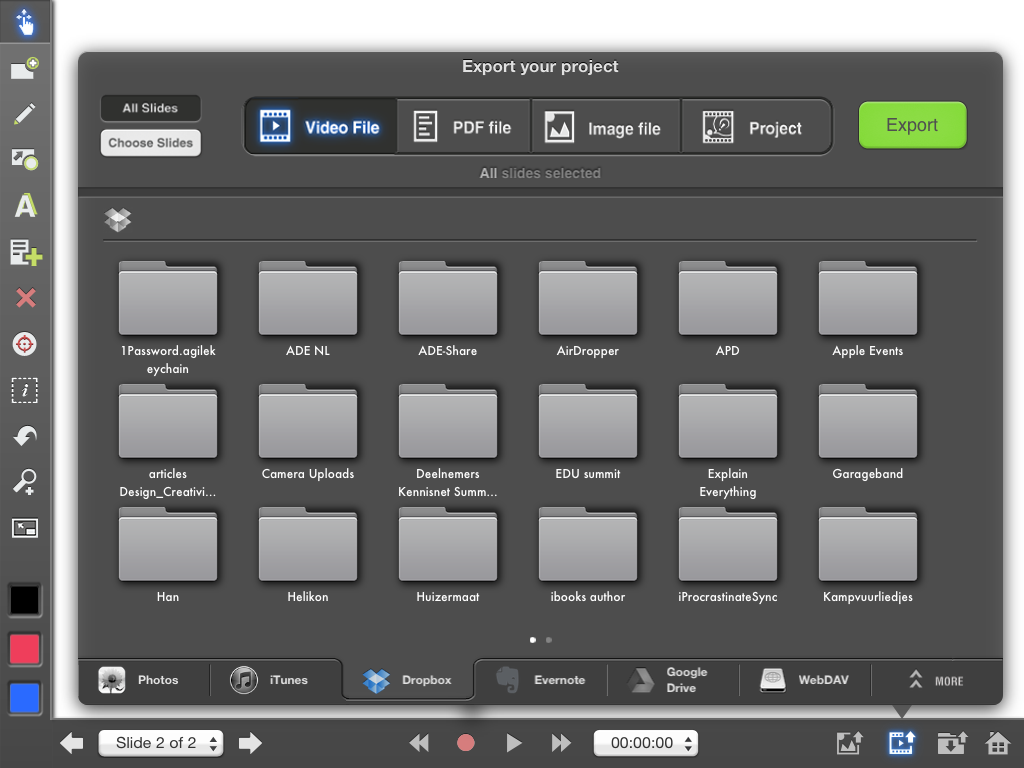Pick the red color swatch
This screenshot has width=1024, height=768.
click(25, 649)
